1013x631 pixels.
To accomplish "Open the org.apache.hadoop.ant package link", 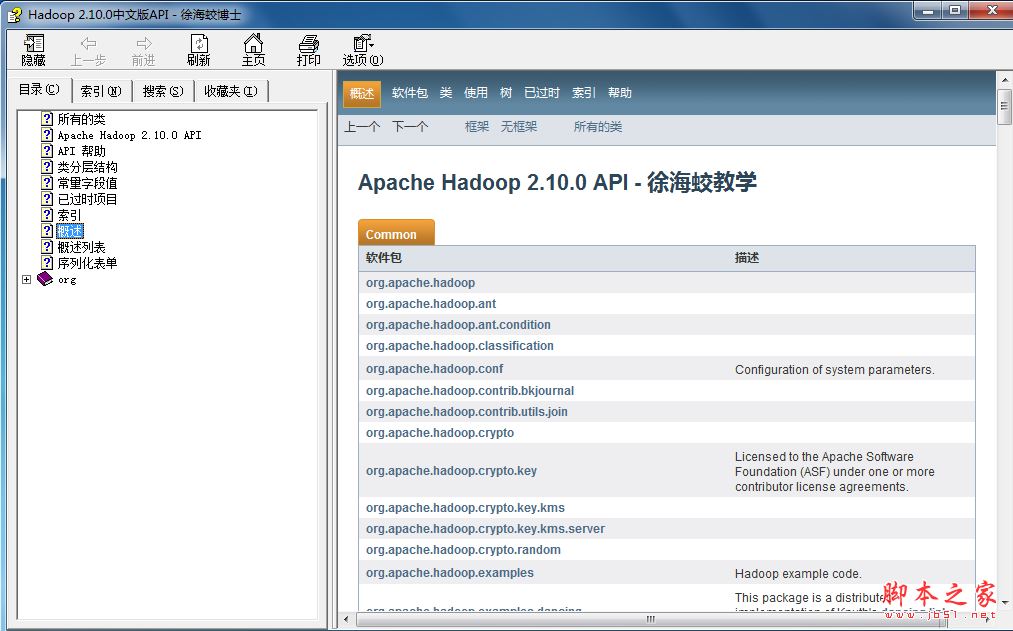I will pos(431,304).
